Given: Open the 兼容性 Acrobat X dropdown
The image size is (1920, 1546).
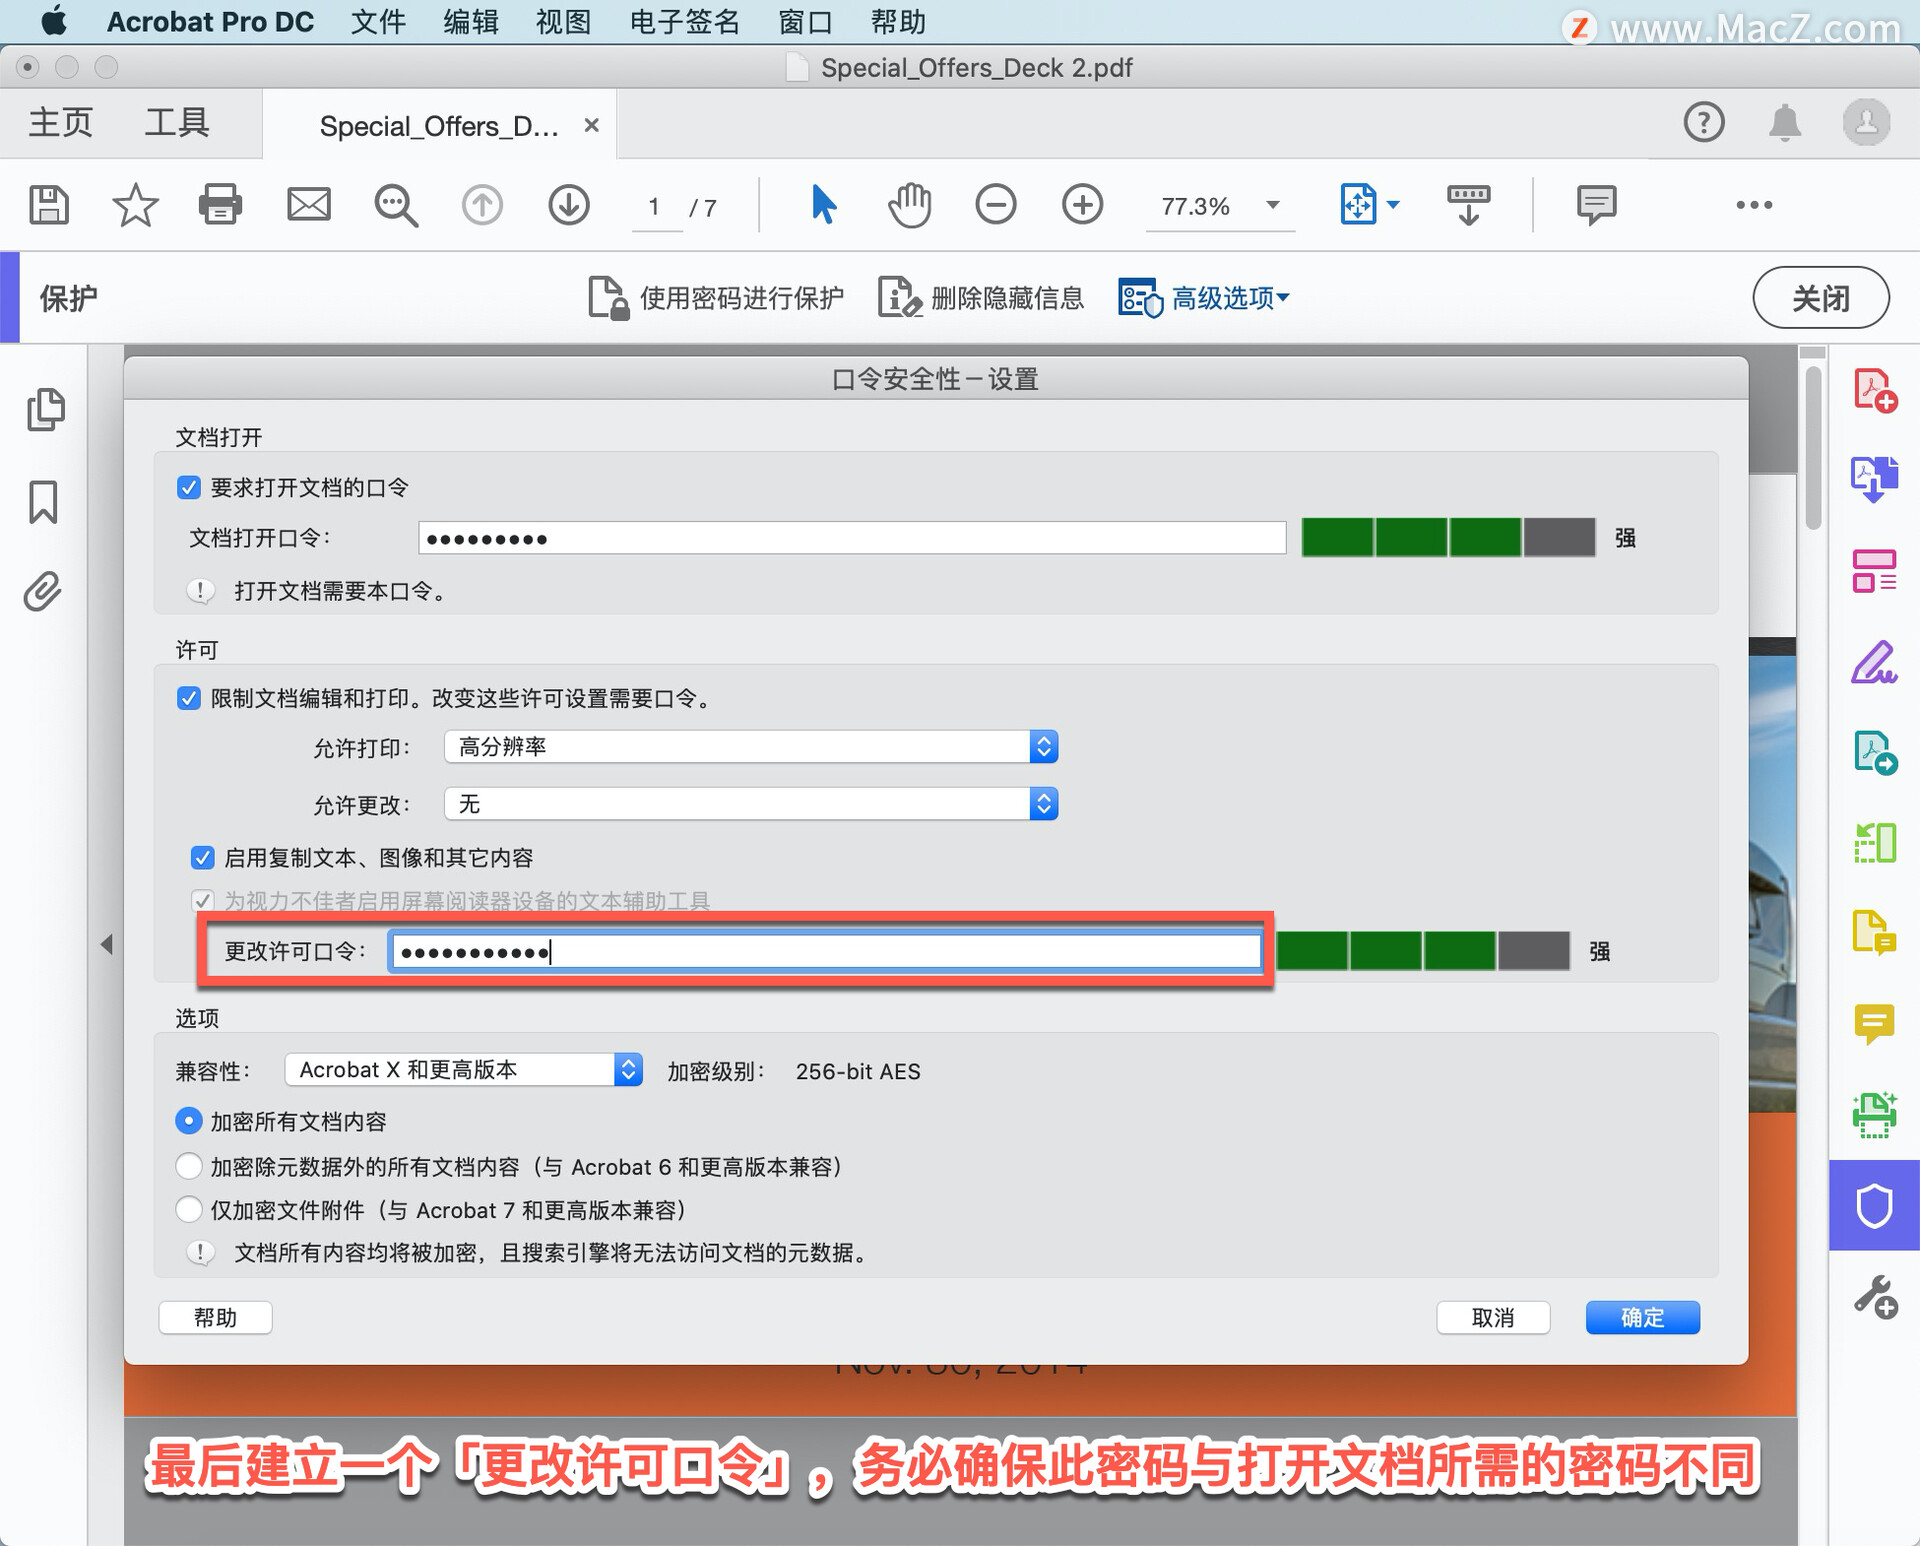Looking at the screenshot, I should point(464,1070).
